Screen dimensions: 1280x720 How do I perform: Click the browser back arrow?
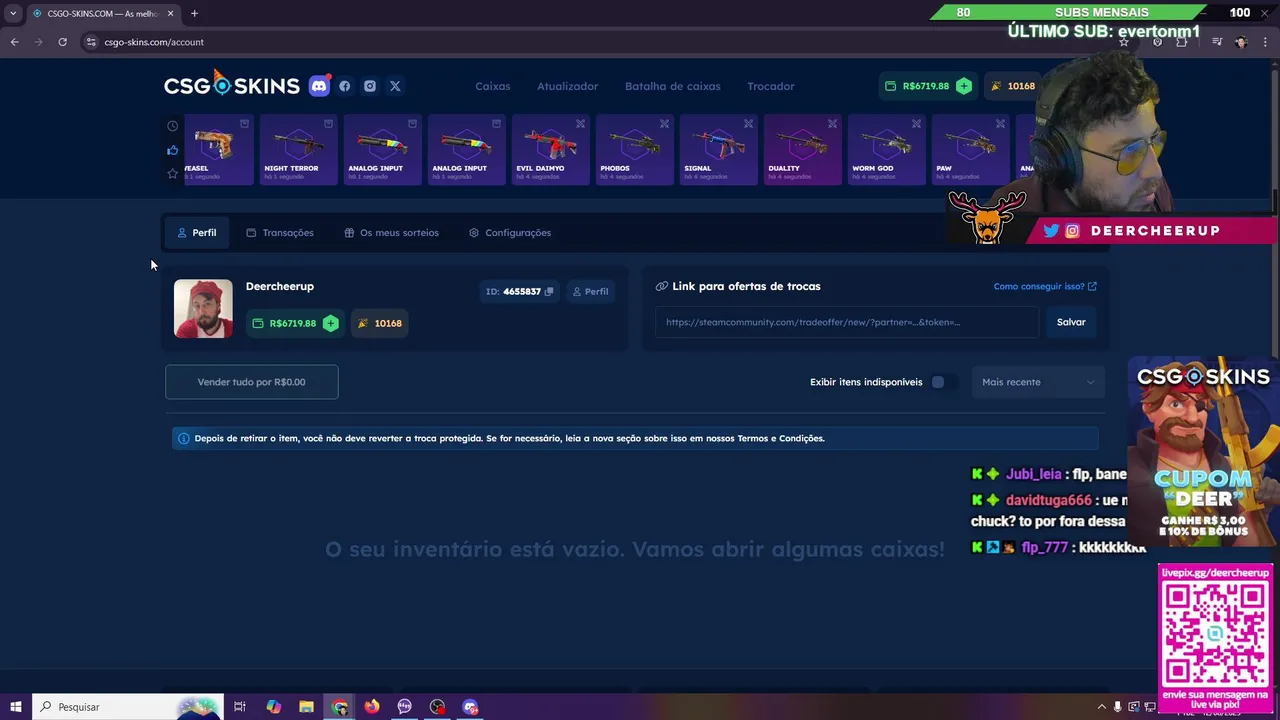tap(14, 42)
